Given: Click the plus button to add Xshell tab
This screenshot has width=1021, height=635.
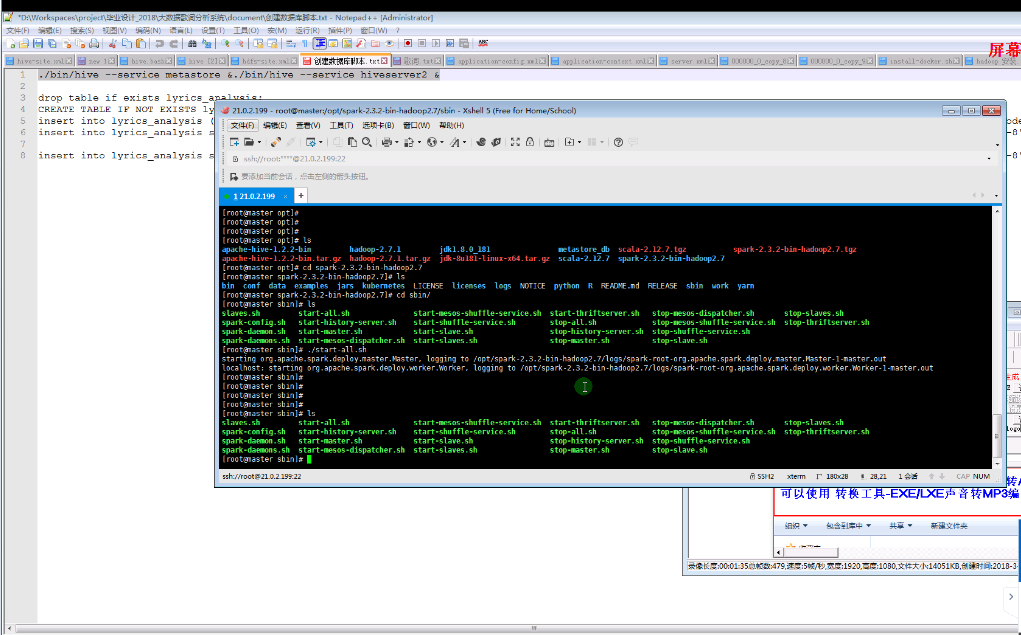Looking at the screenshot, I should [x=300, y=196].
